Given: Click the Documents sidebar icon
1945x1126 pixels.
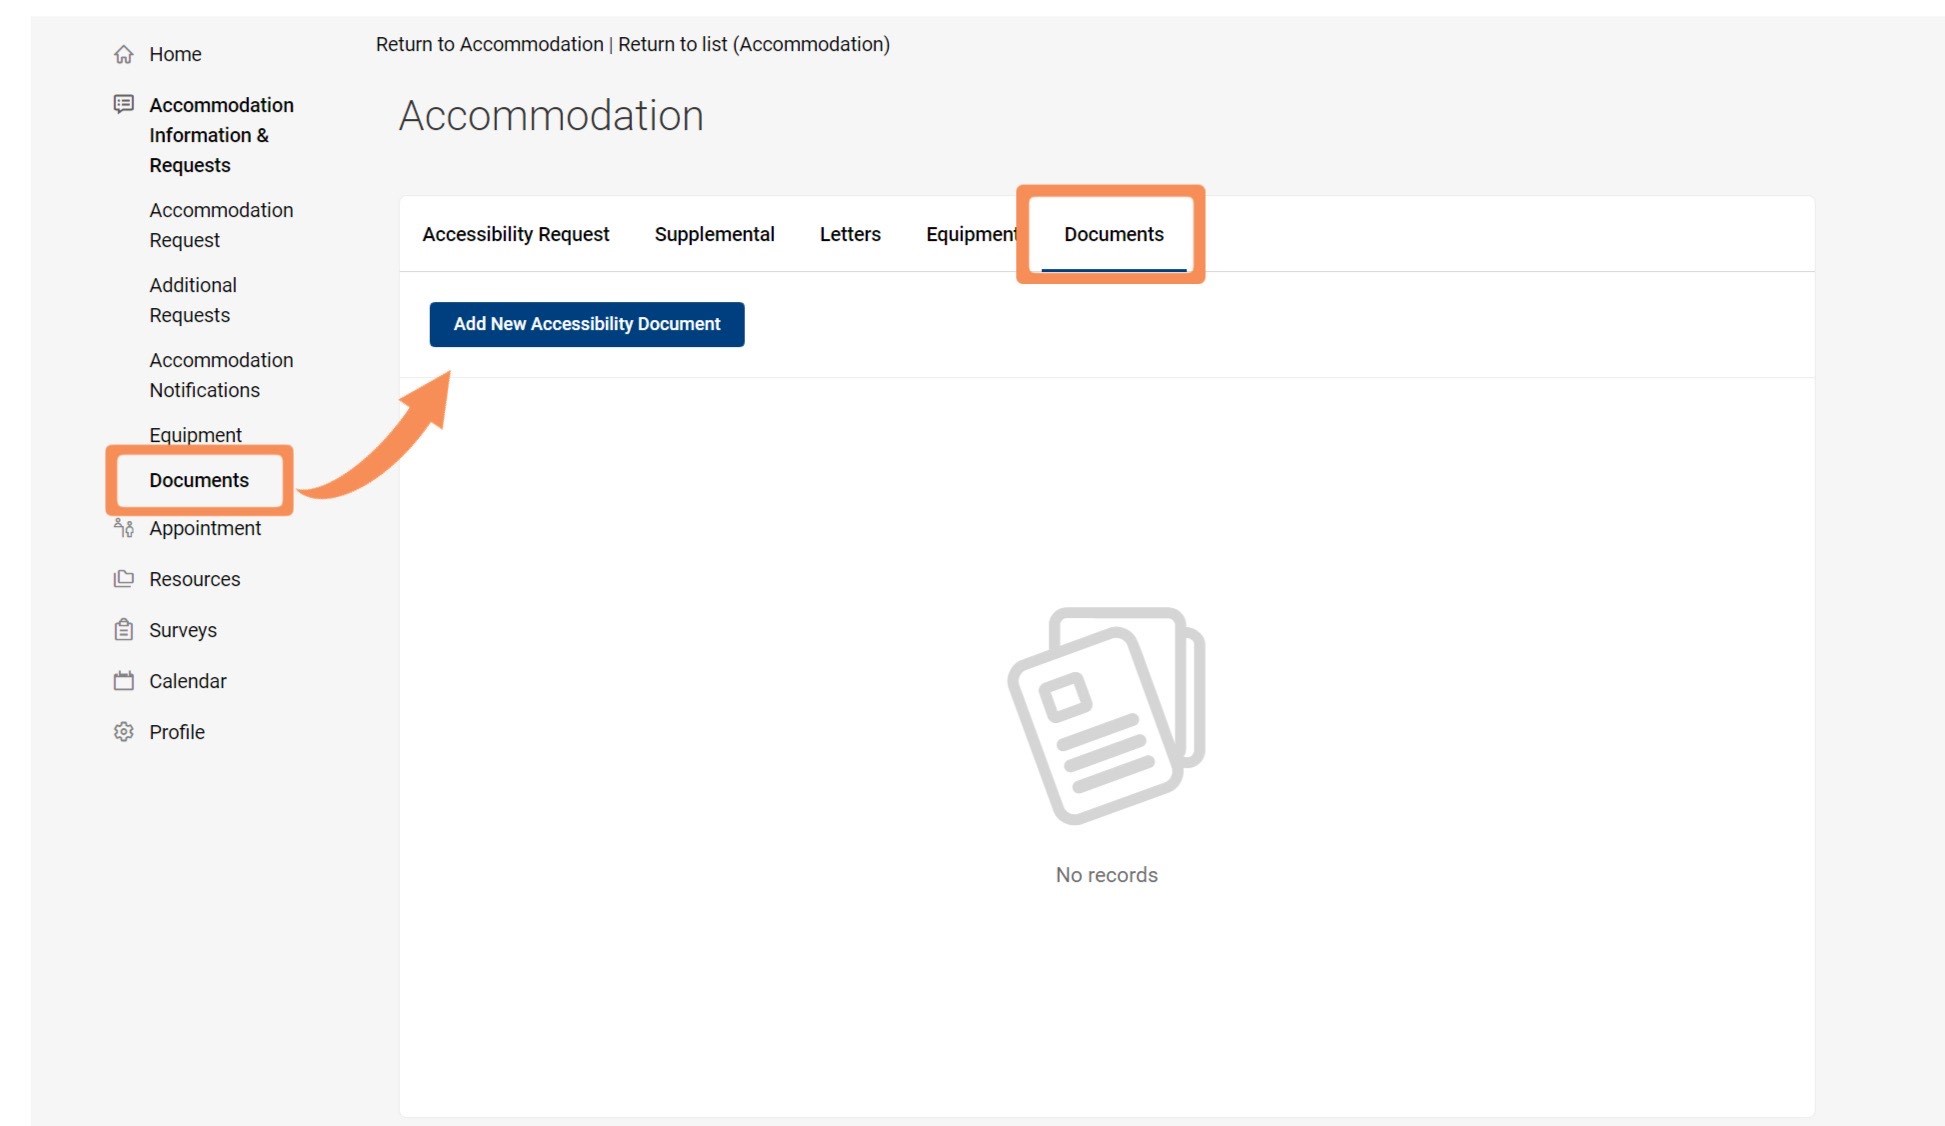Looking at the screenshot, I should click(198, 480).
